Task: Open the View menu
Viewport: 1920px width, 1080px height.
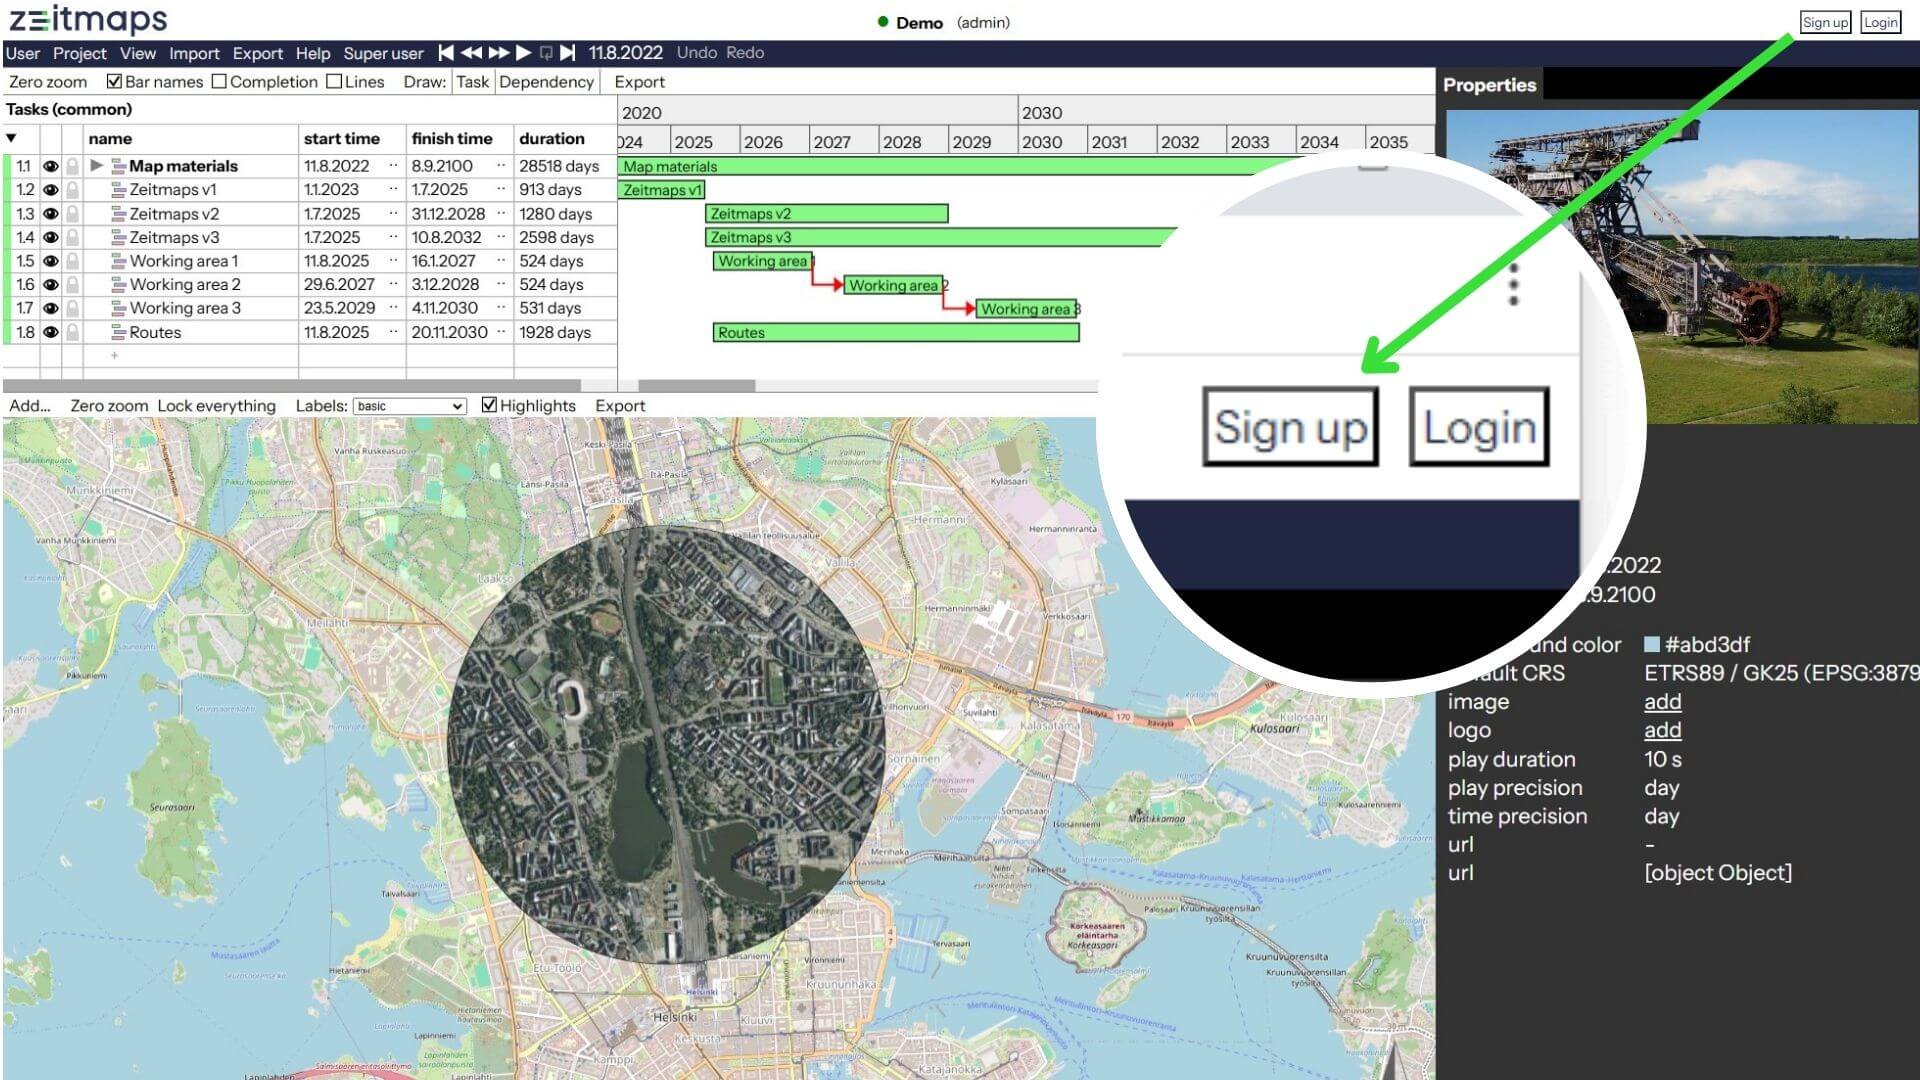Action: pos(138,53)
